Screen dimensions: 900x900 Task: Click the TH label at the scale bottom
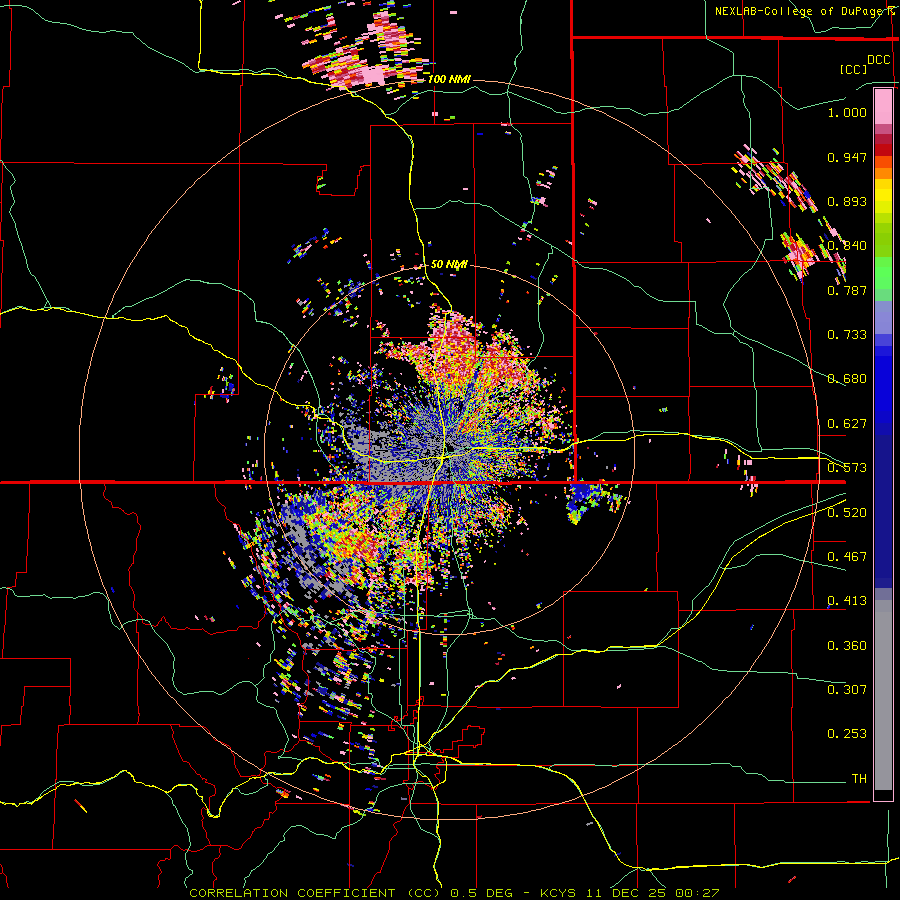859,778
